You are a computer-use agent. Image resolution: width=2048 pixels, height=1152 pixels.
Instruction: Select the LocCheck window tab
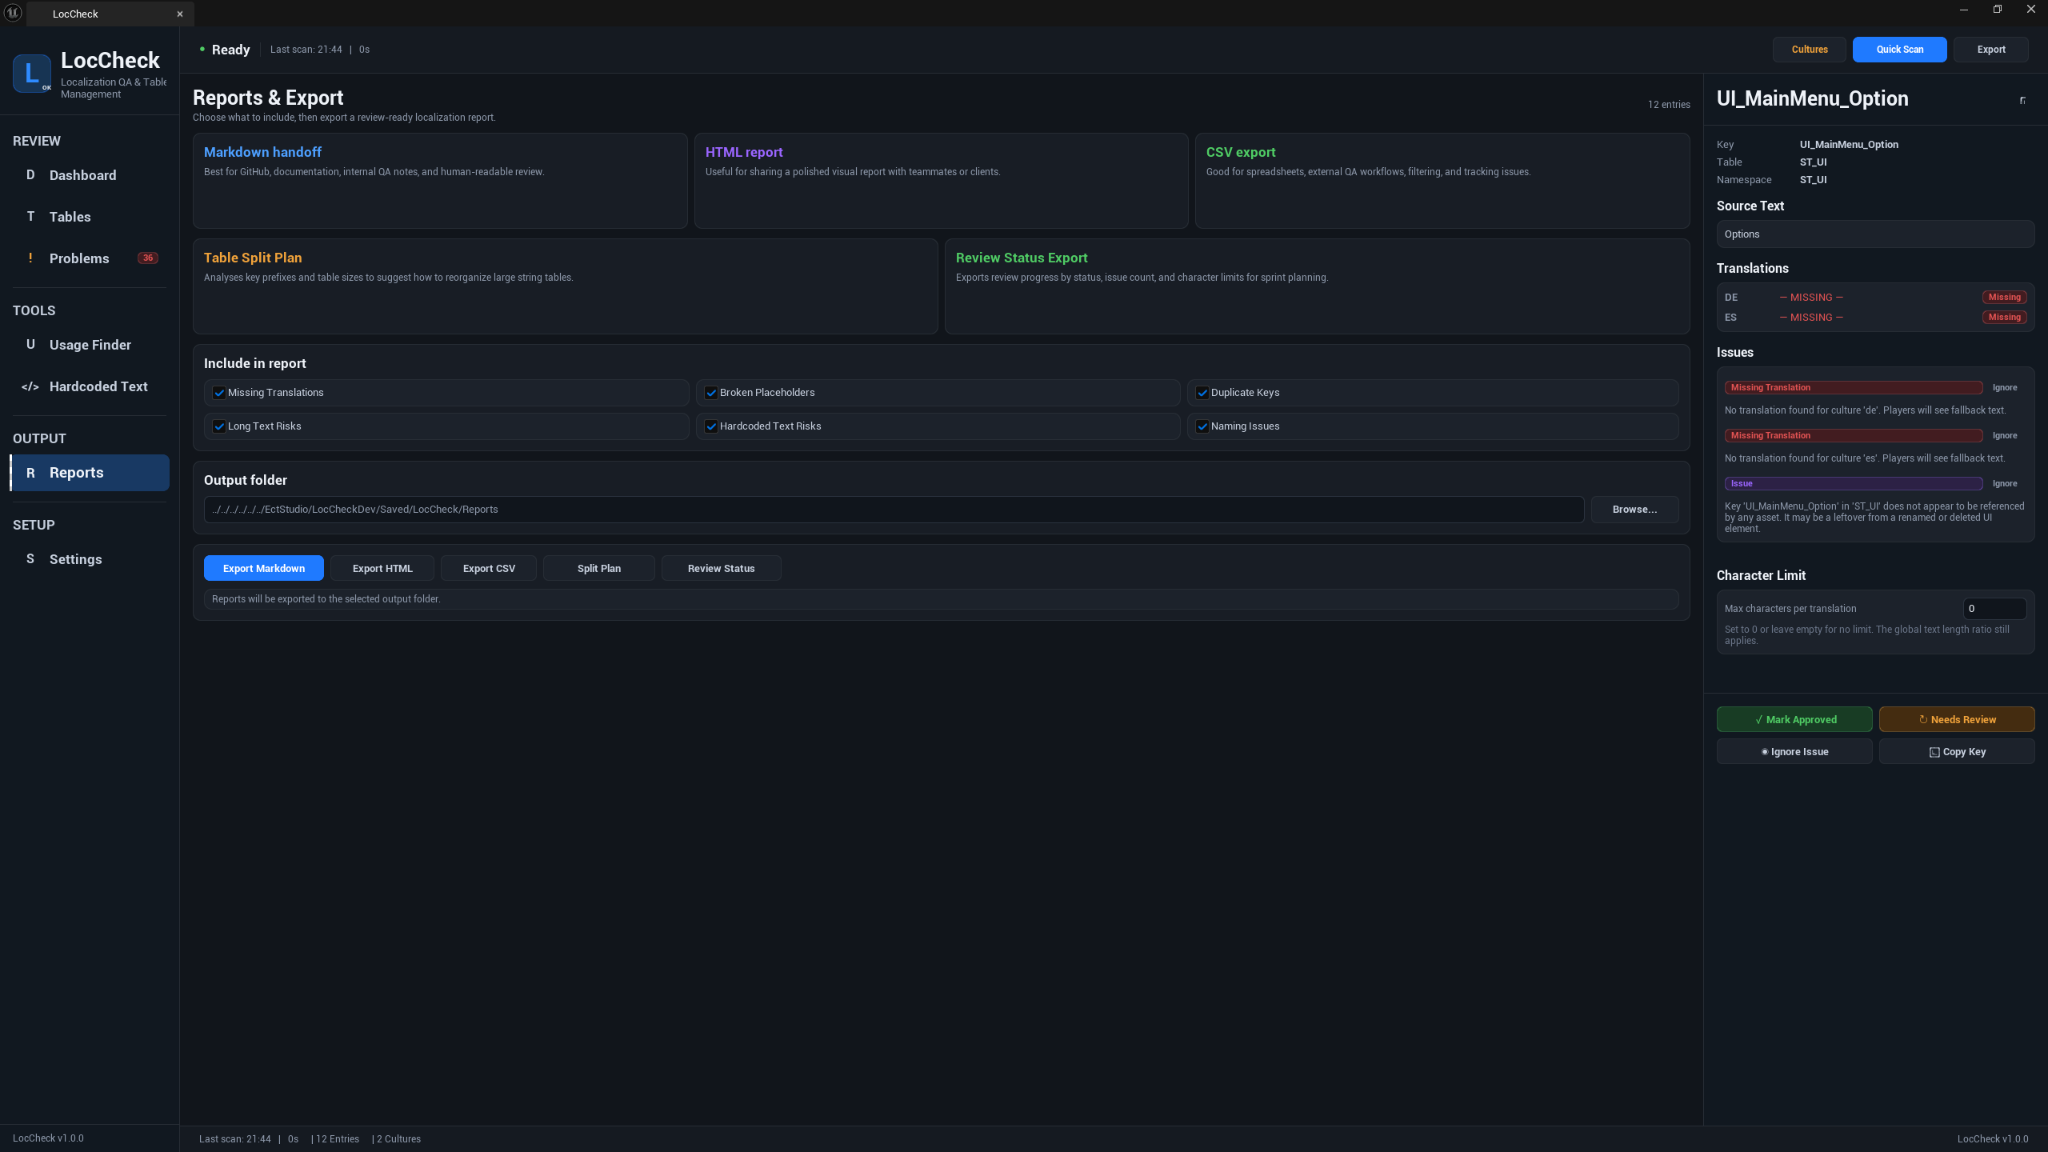coord(109,14)
